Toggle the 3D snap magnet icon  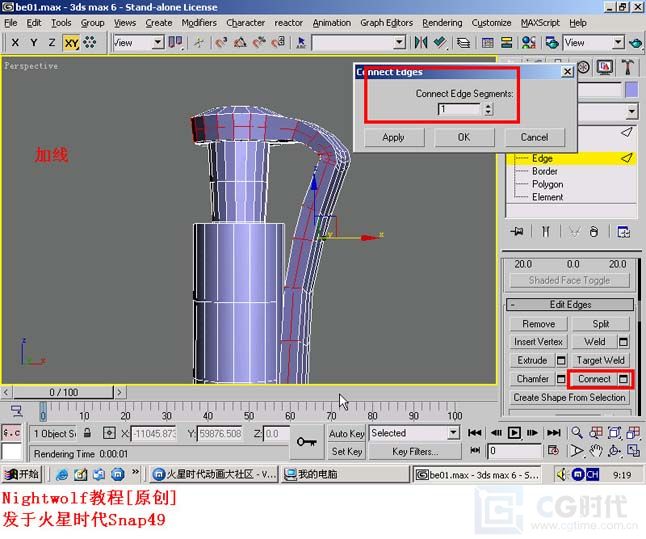pyautogui.click(x=221, y=42)
